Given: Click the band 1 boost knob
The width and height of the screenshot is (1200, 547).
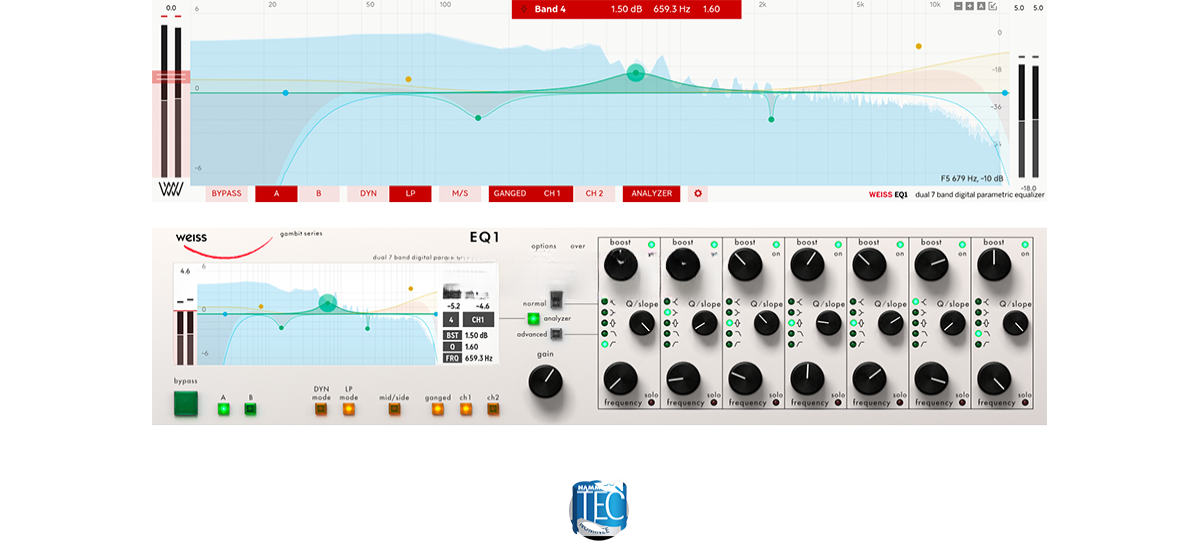Looking at the screenshot, I should point(620,264).
